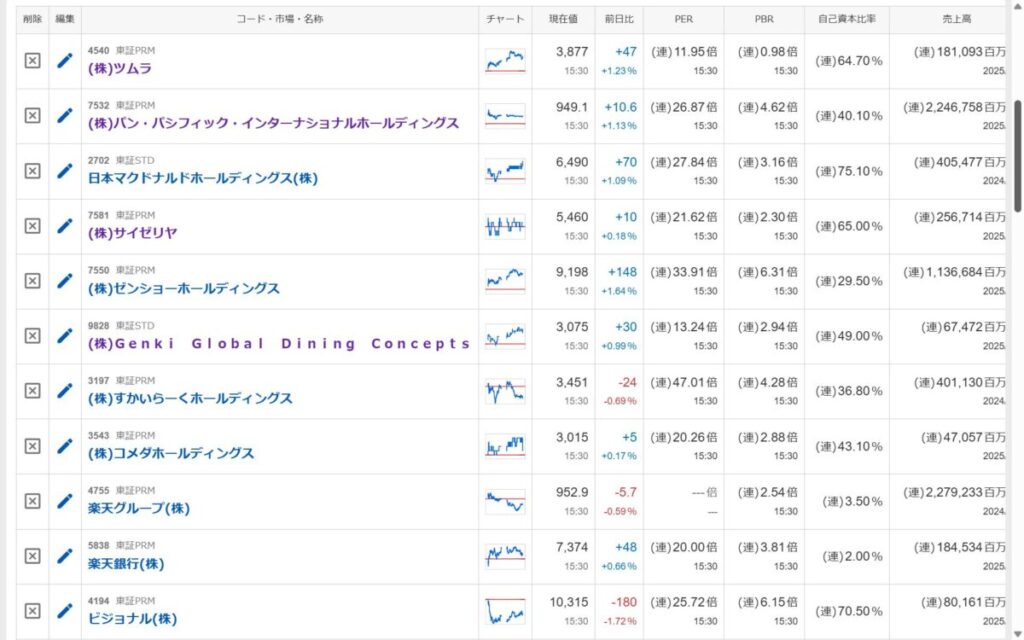Click the 前日比 column header
1024x640 pixels.
620,19
